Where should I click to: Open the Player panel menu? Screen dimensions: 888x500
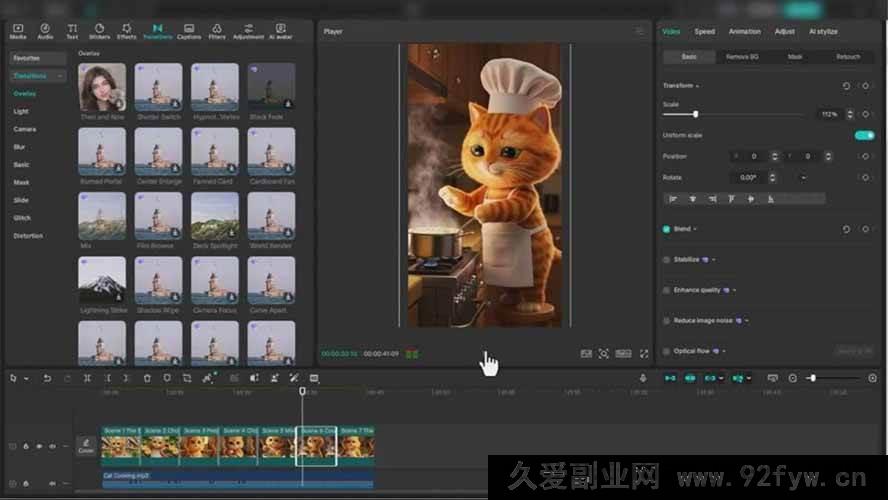click(x=640, y=31)
